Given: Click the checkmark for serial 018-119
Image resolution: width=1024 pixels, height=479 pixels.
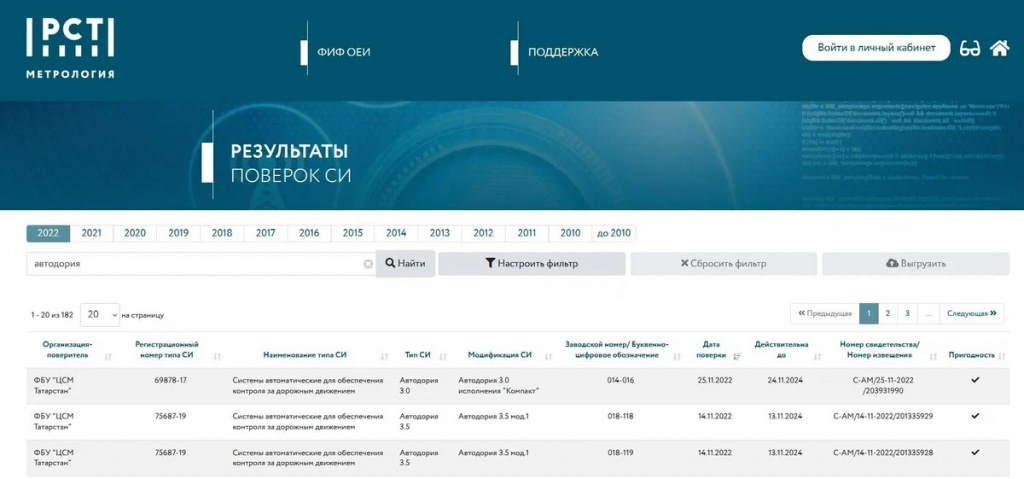Looking at the screenshot, I should coord(975,452).
